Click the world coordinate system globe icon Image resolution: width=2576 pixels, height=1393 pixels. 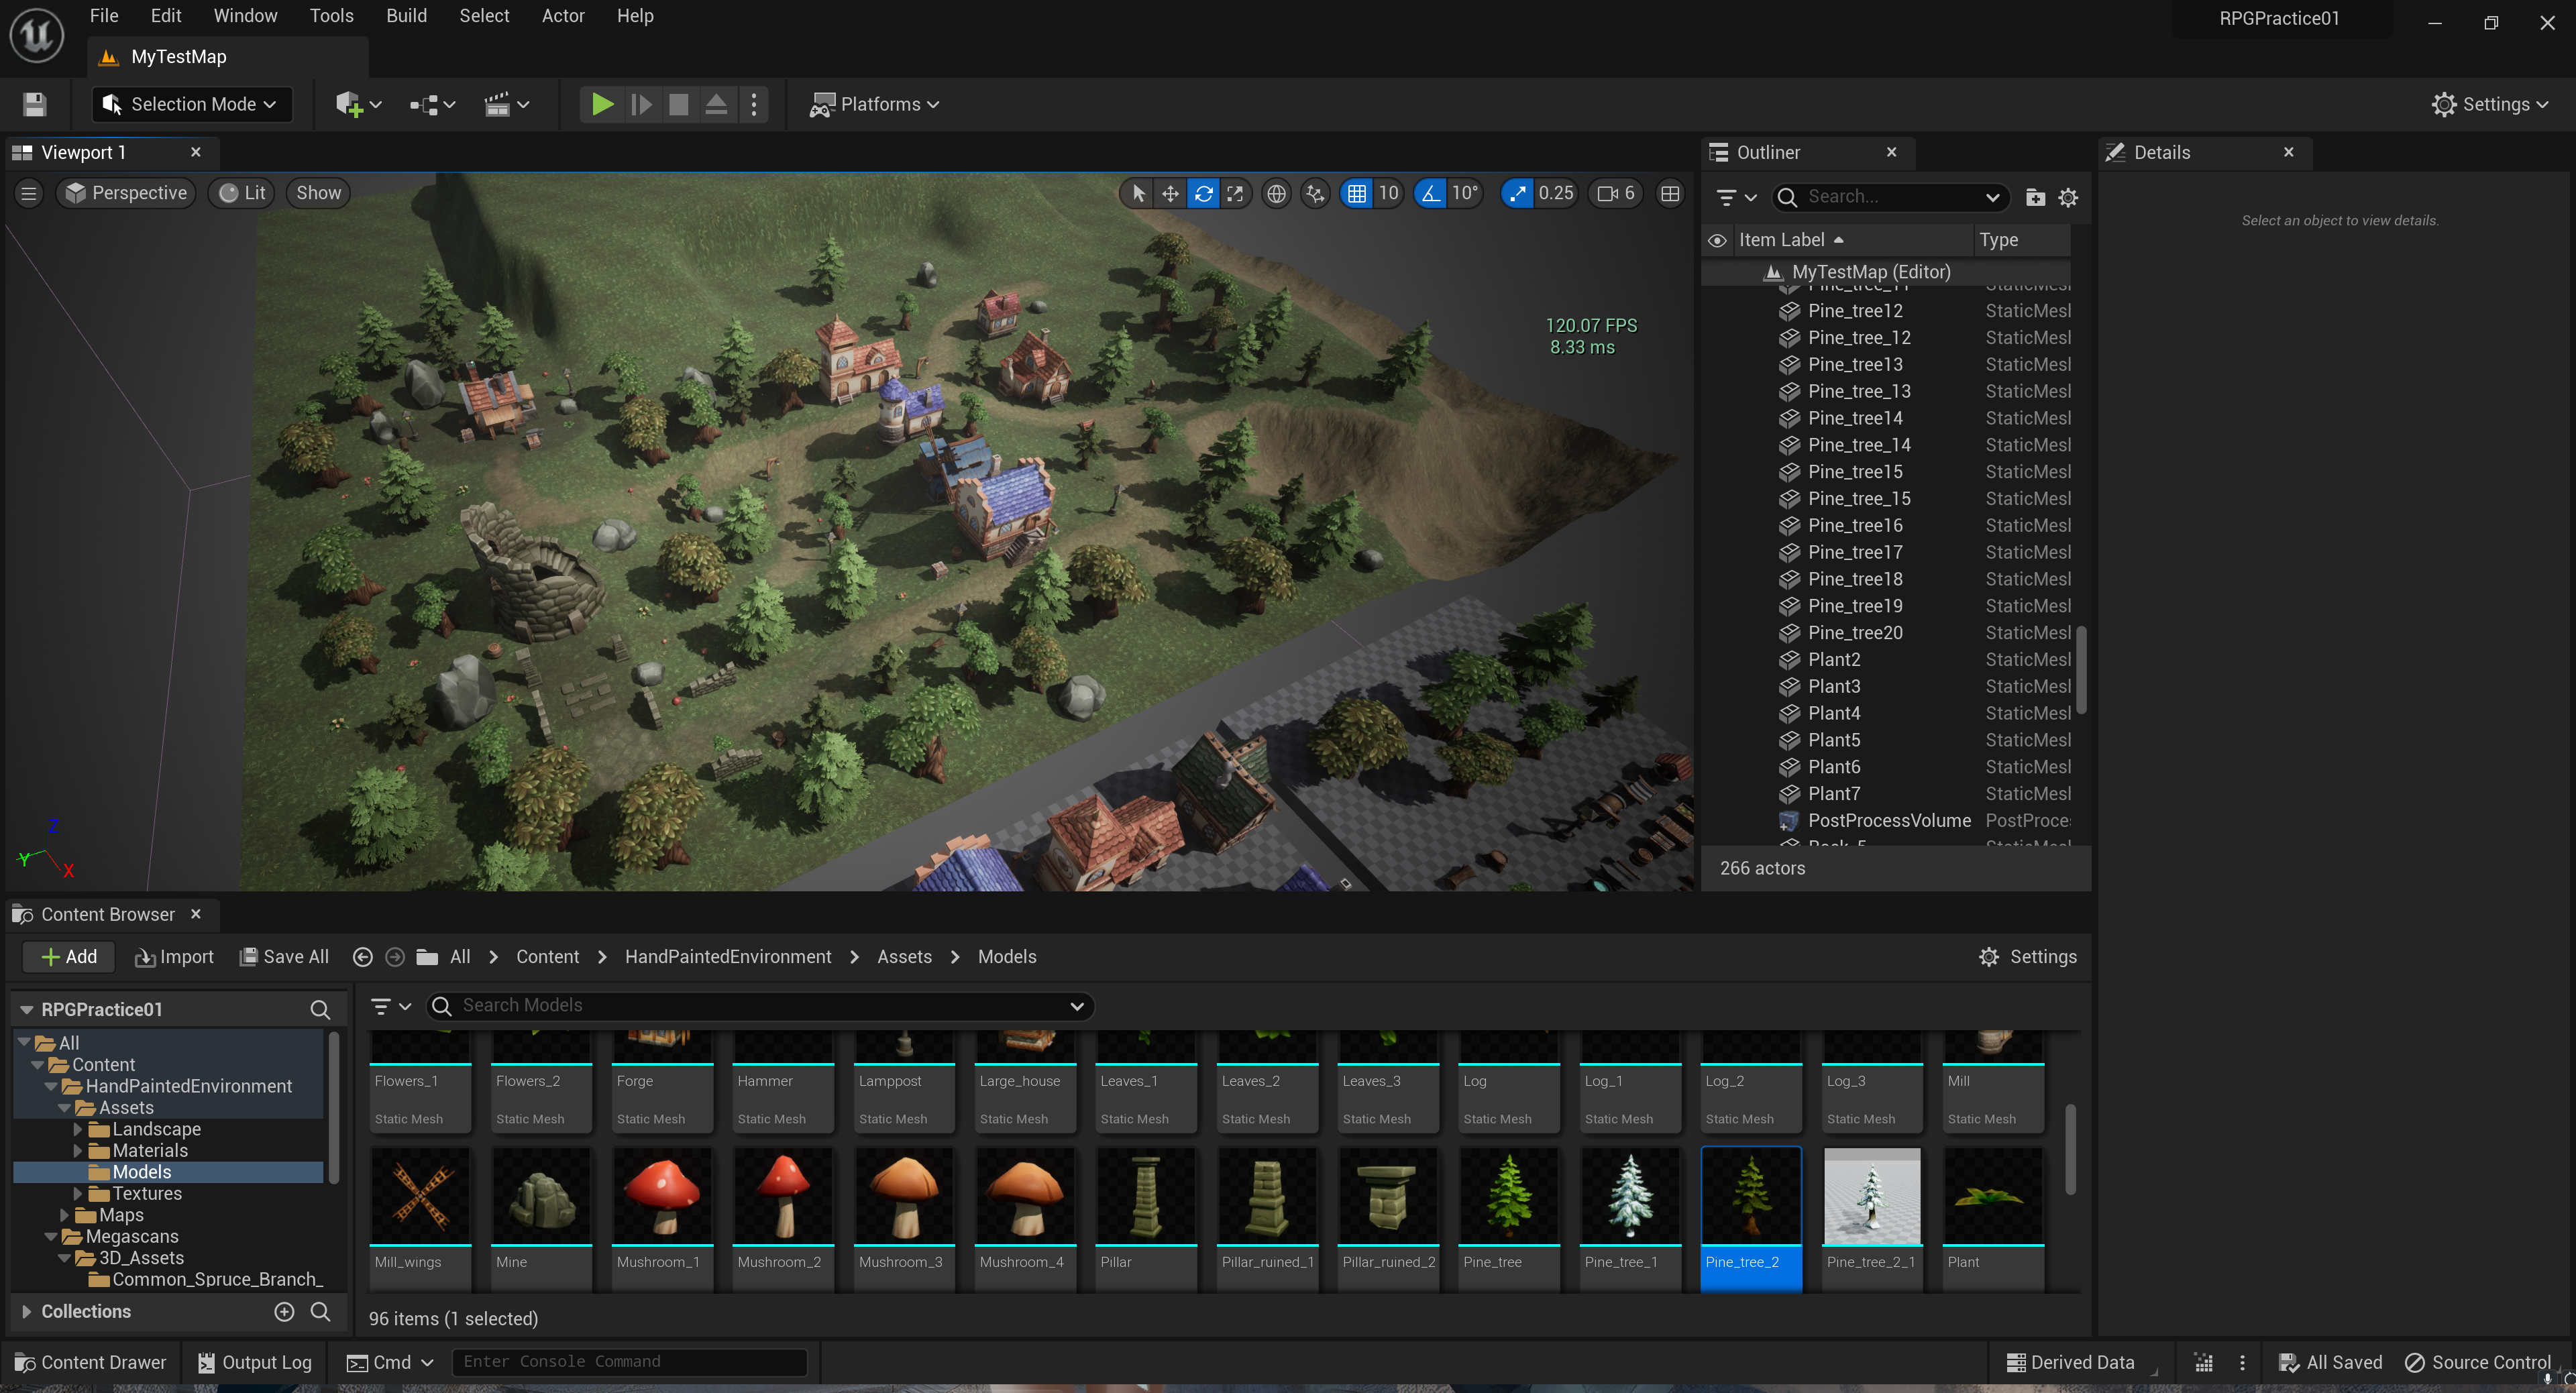[1276, 193]
